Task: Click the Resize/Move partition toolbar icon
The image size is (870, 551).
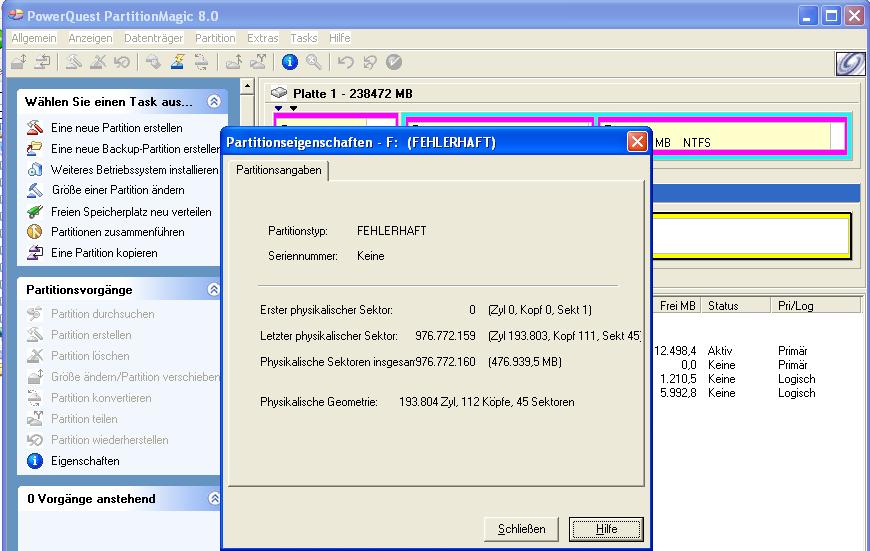Action: click(x=19, y=62)
